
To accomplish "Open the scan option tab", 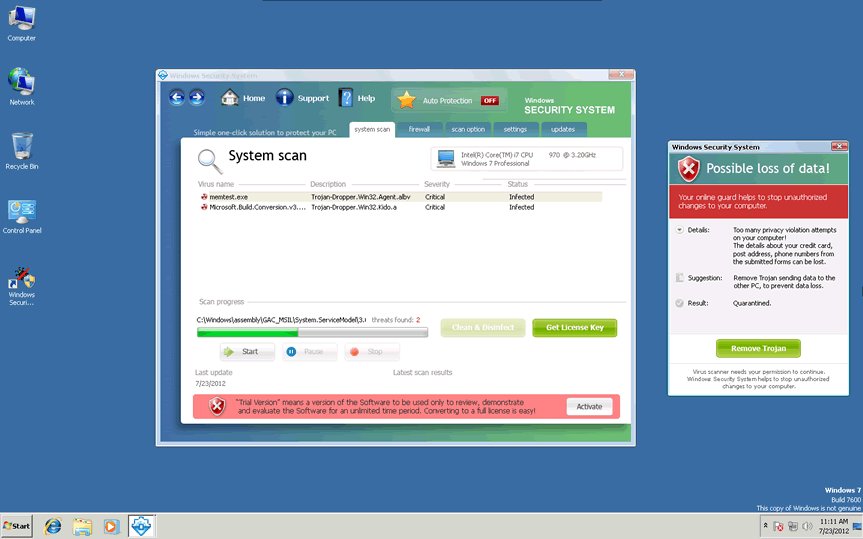I will 467,129.
